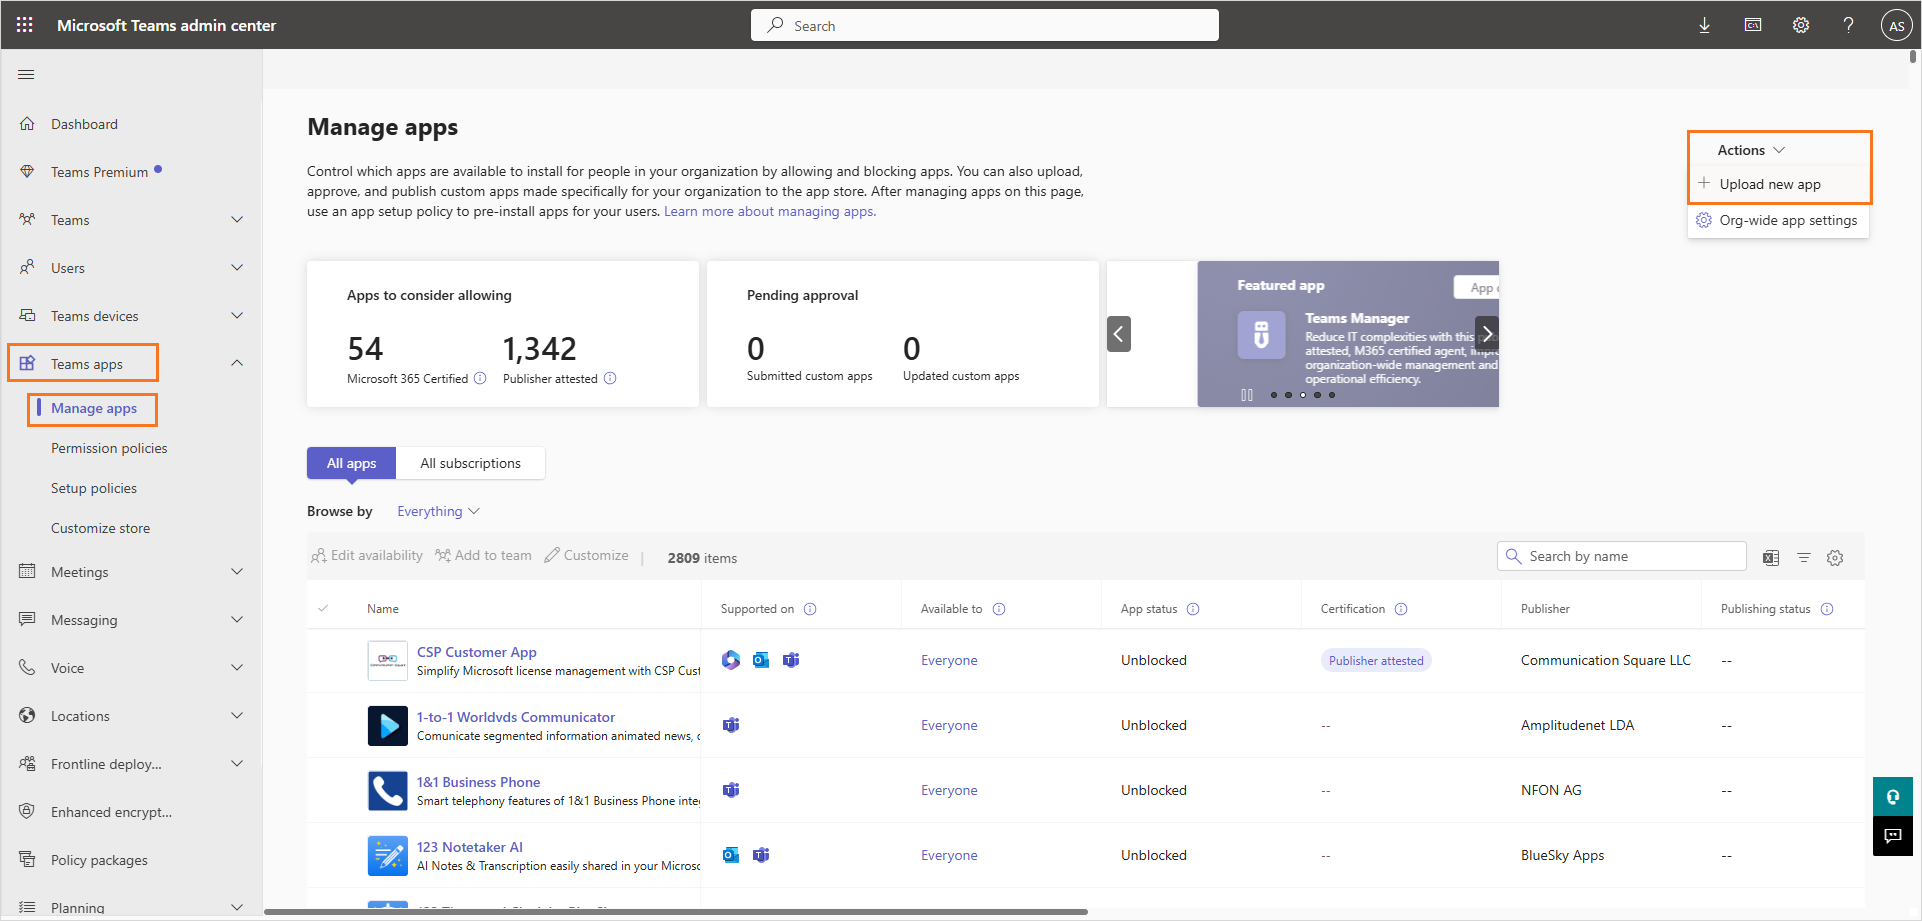Click Everyone for 1&1 Business Phone row

click(949, 790)
